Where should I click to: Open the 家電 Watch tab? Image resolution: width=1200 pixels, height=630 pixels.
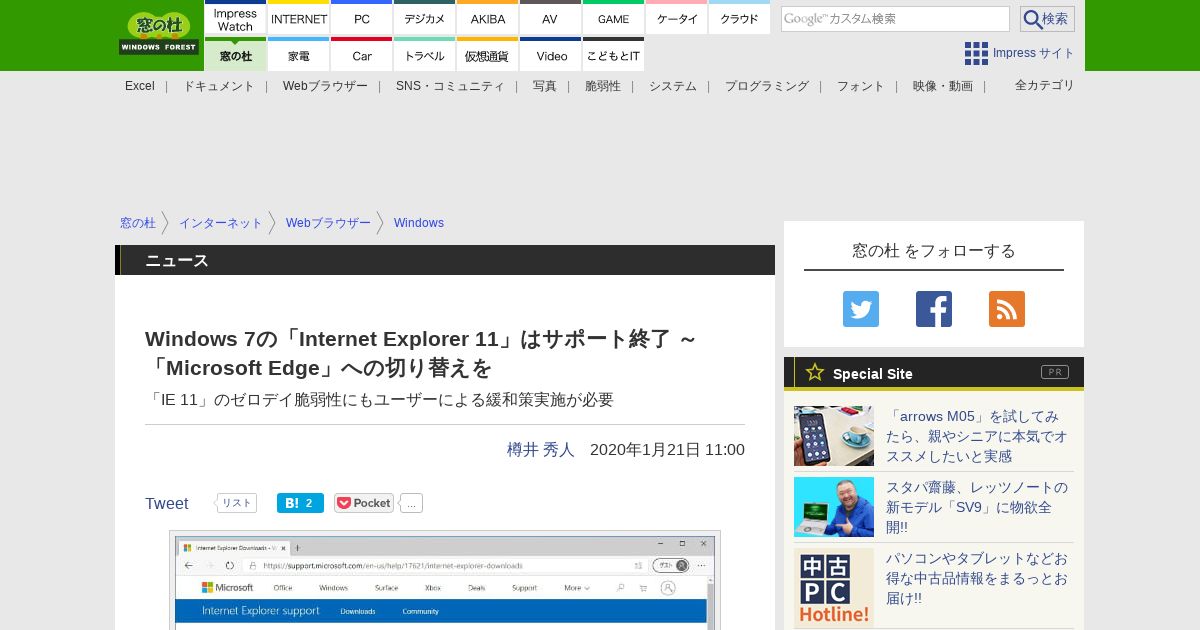tap(299, 55)
